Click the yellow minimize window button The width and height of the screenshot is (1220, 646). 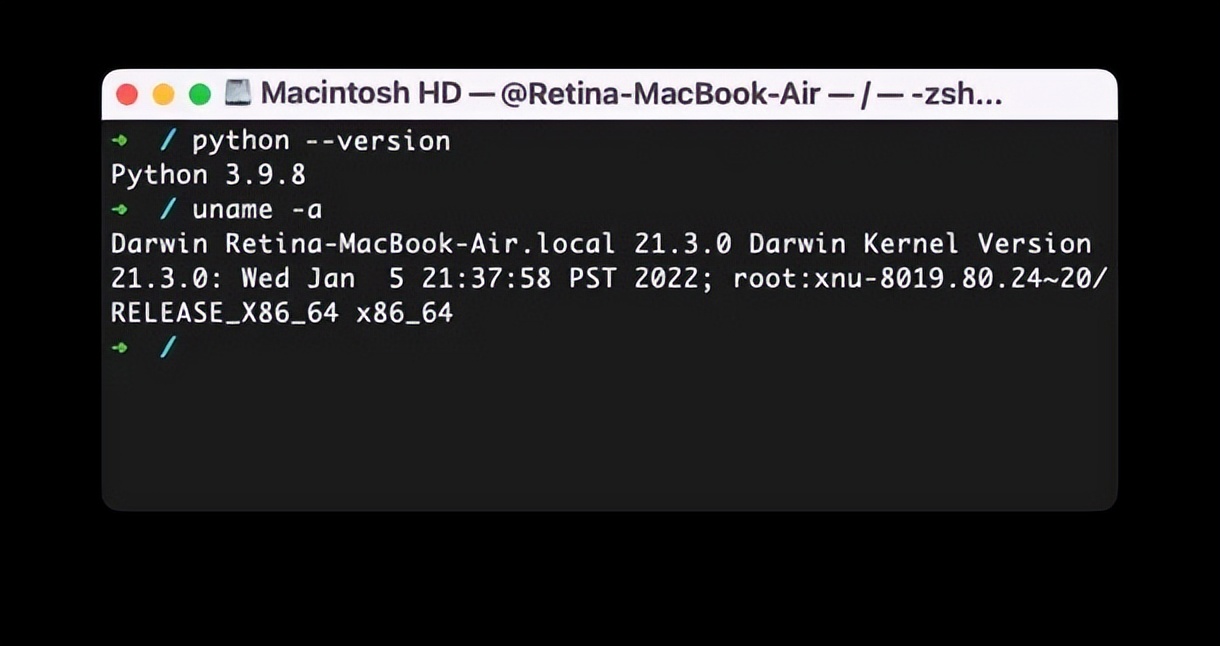point(163,95)
